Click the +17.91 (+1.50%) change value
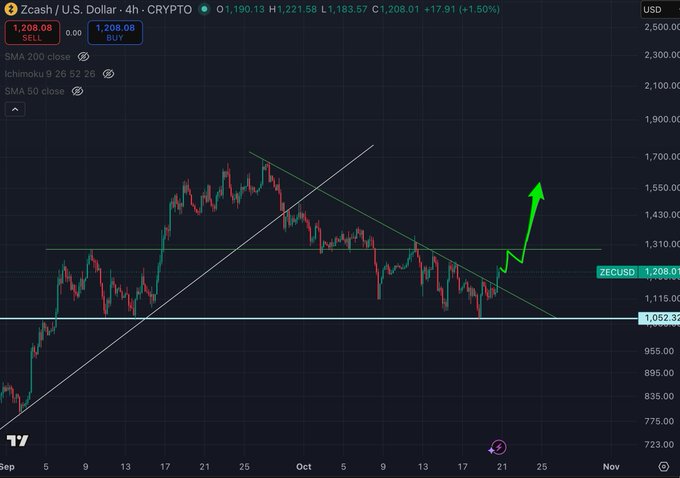The image size is (680, 478). pyautogui.click(x=461, y=9)
